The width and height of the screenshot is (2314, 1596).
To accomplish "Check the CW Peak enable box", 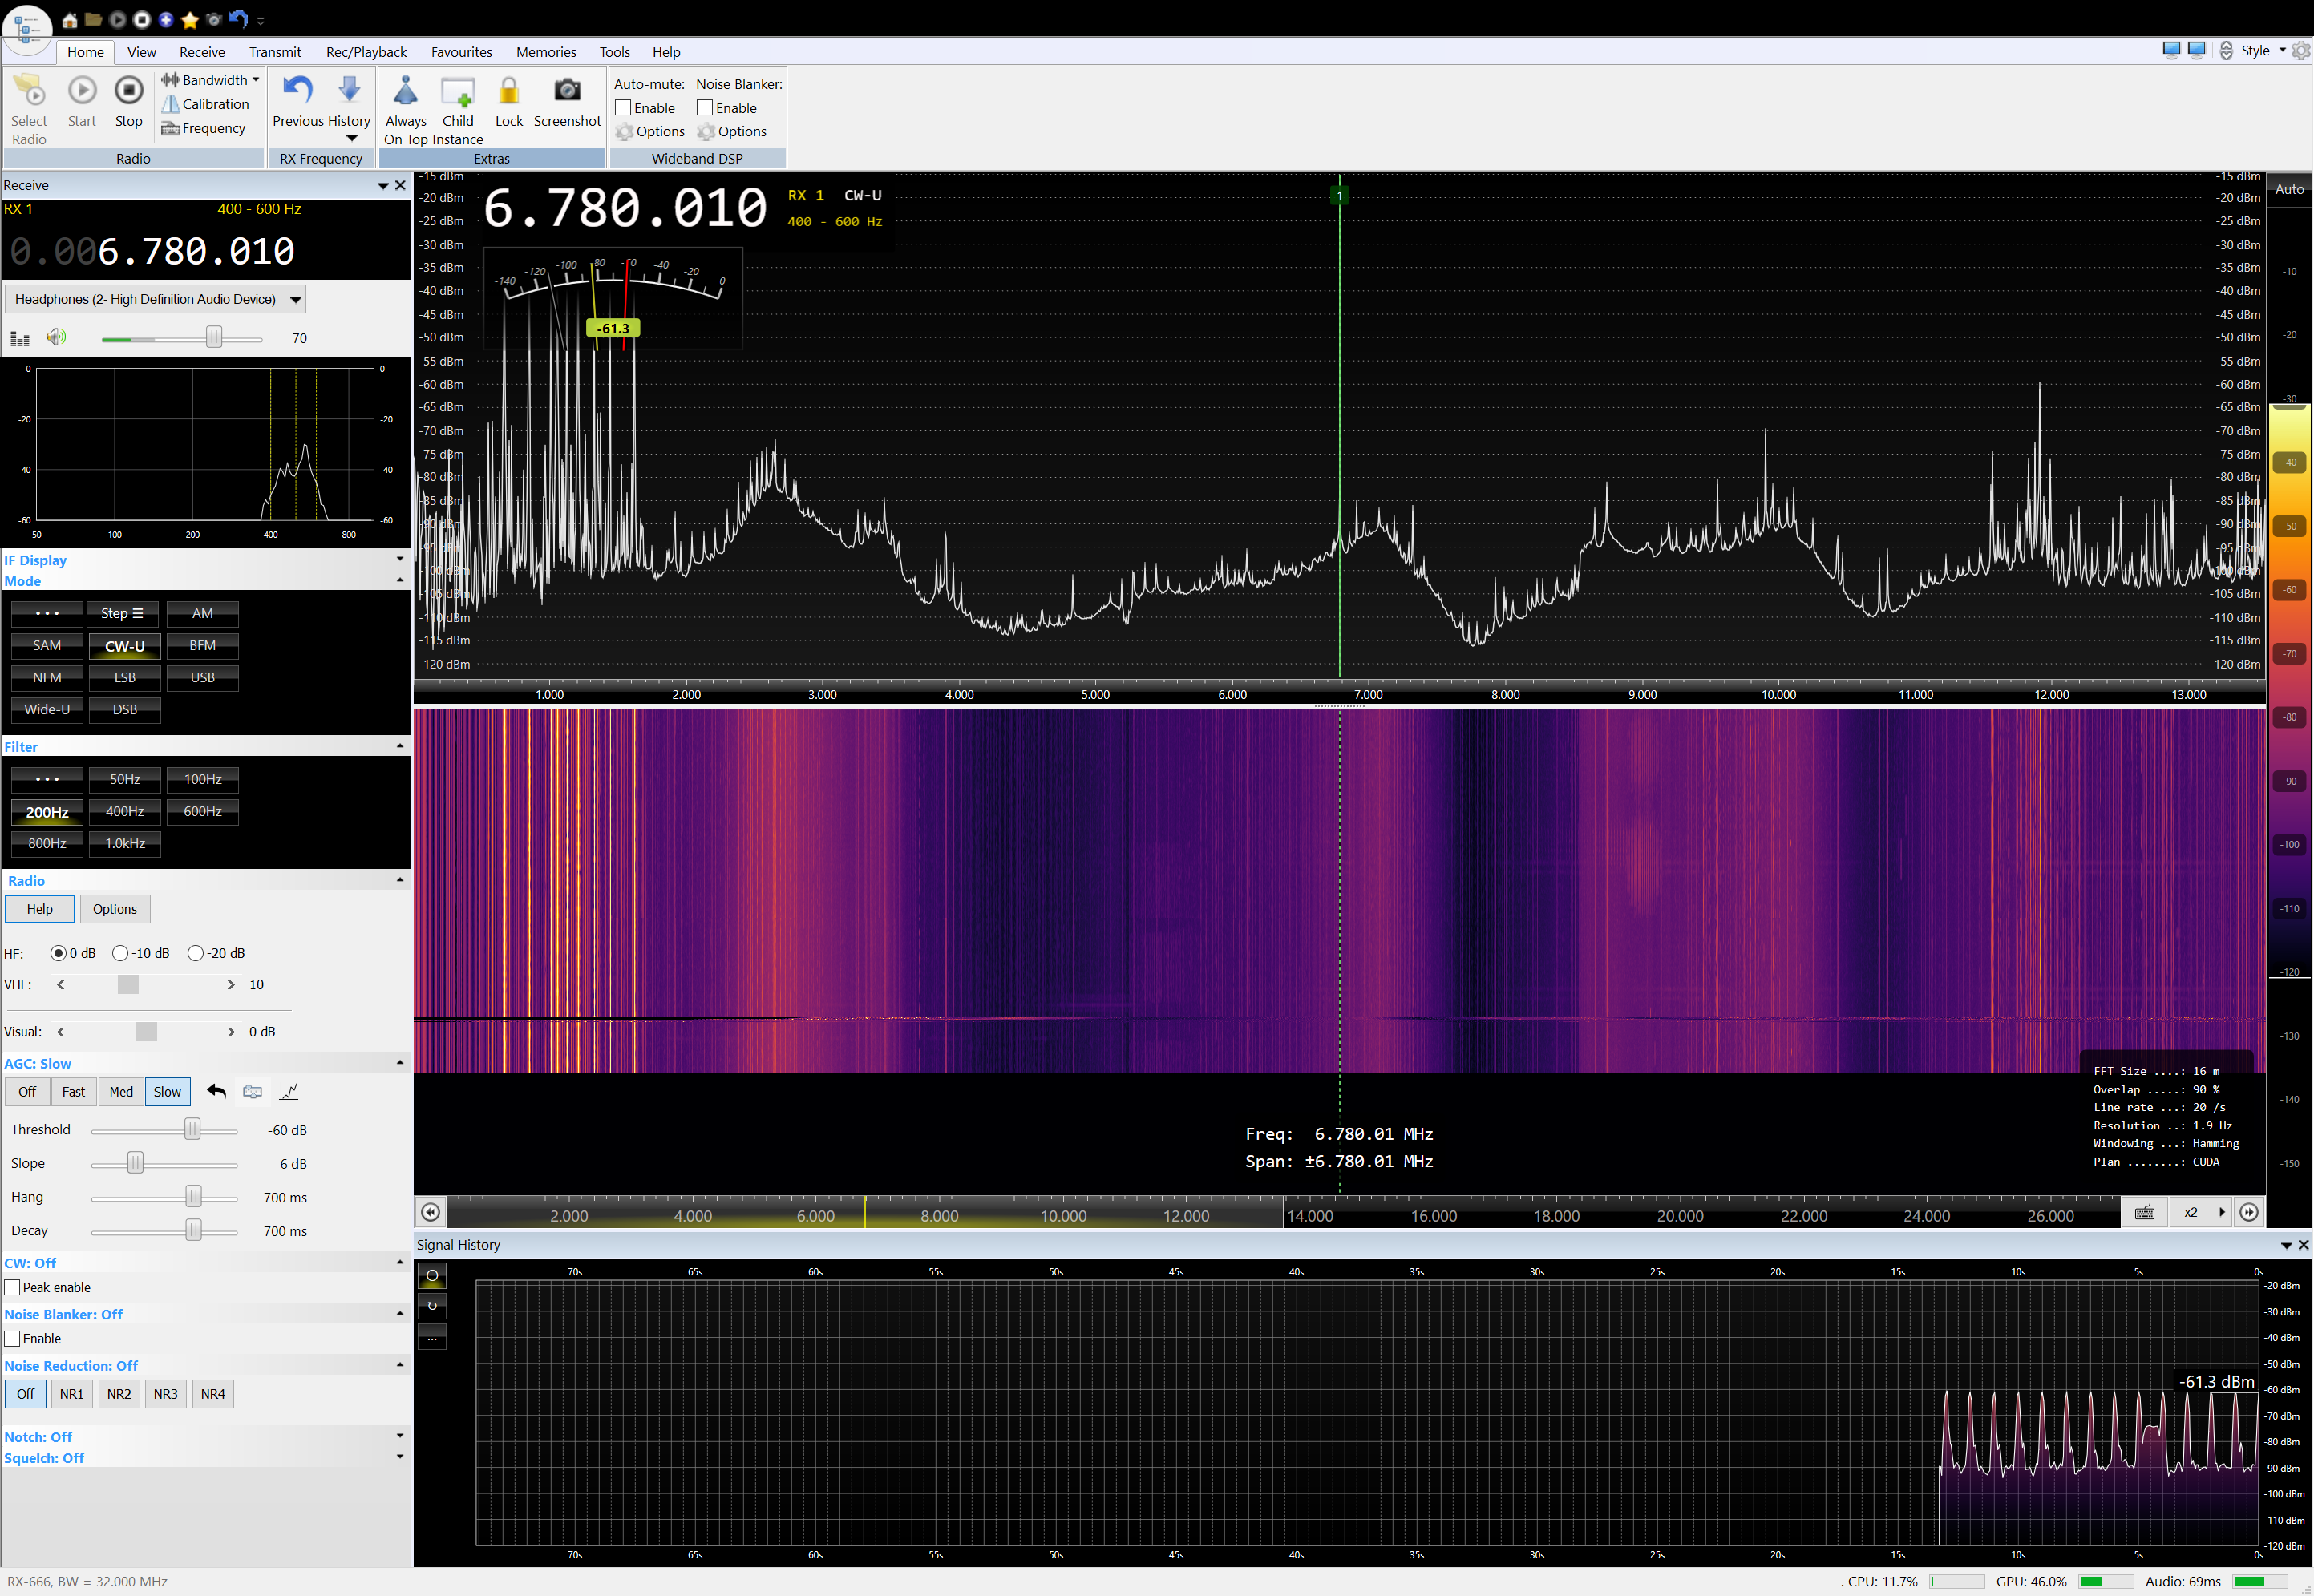I will (x=13, y=1287).
